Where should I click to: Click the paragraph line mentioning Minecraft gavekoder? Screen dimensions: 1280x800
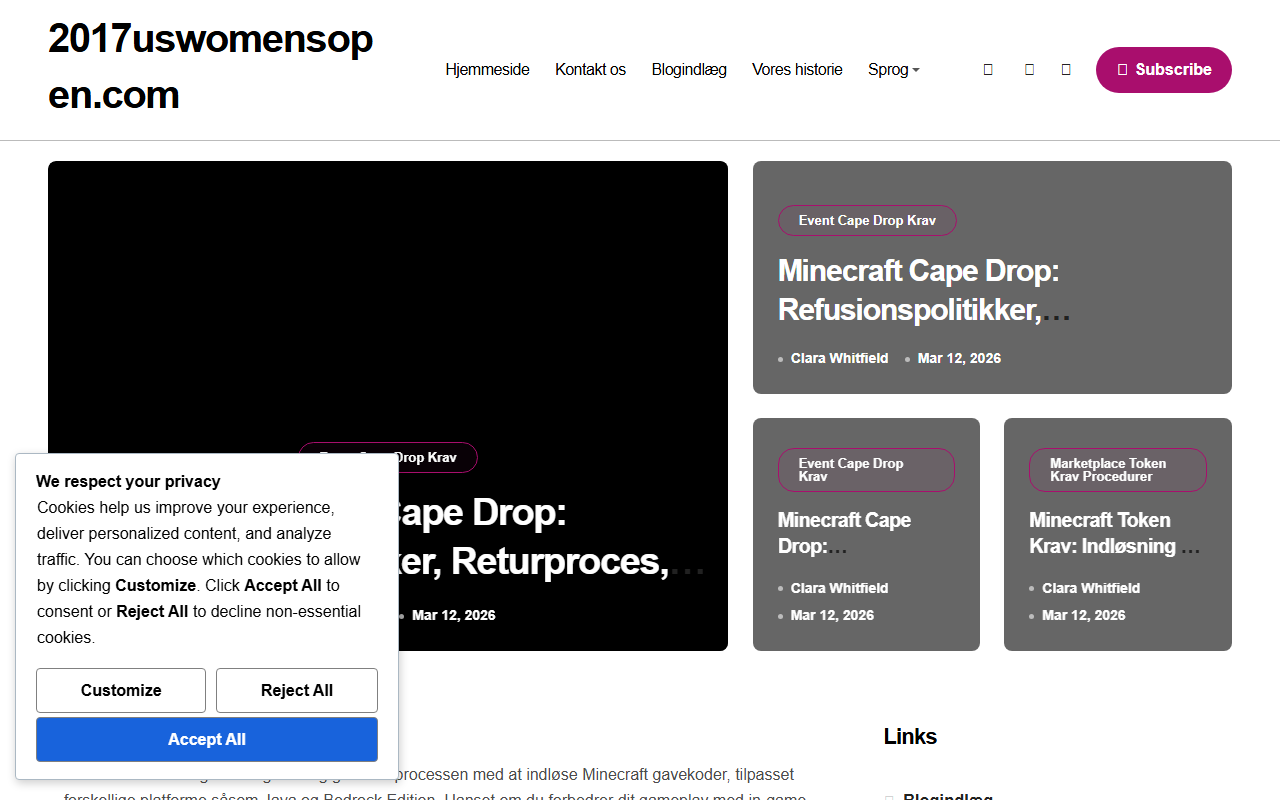pos(597,774)
